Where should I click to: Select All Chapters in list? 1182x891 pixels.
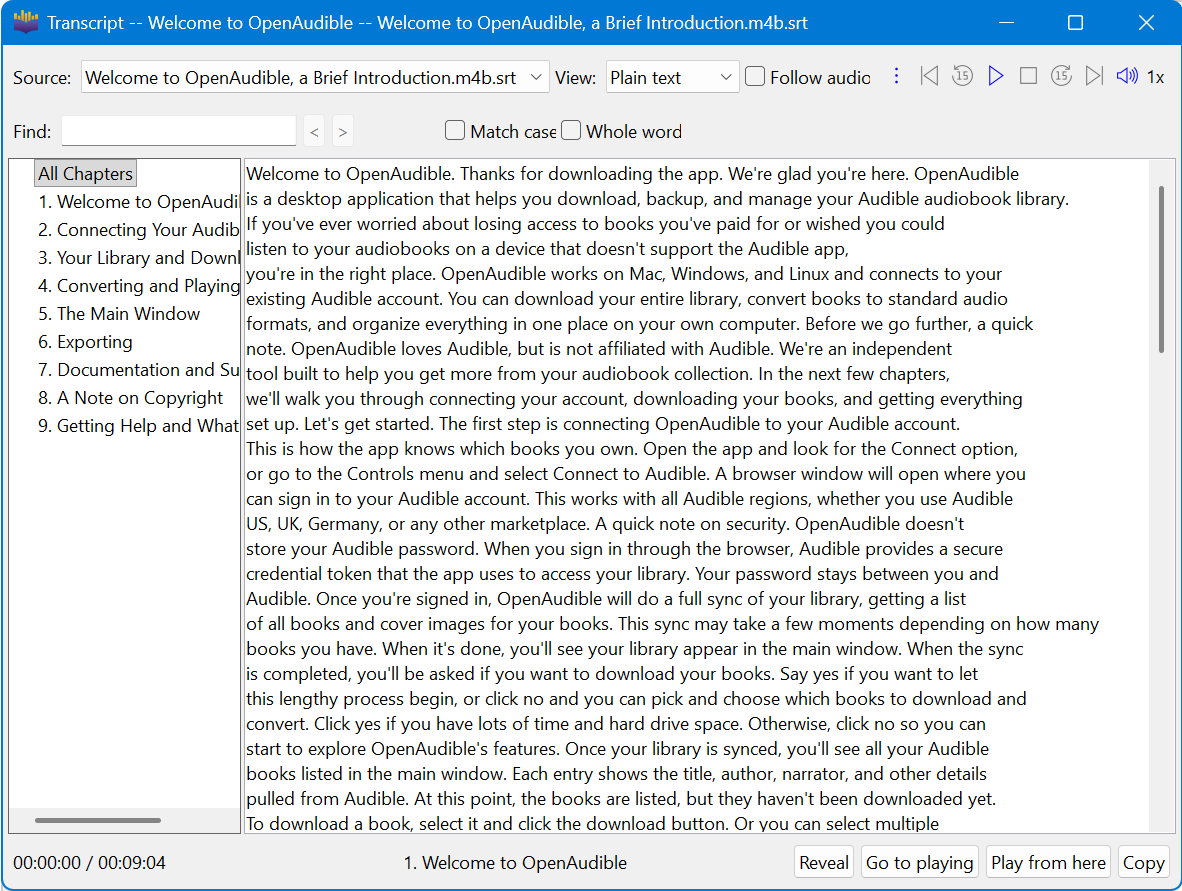(x=85, y=173)
